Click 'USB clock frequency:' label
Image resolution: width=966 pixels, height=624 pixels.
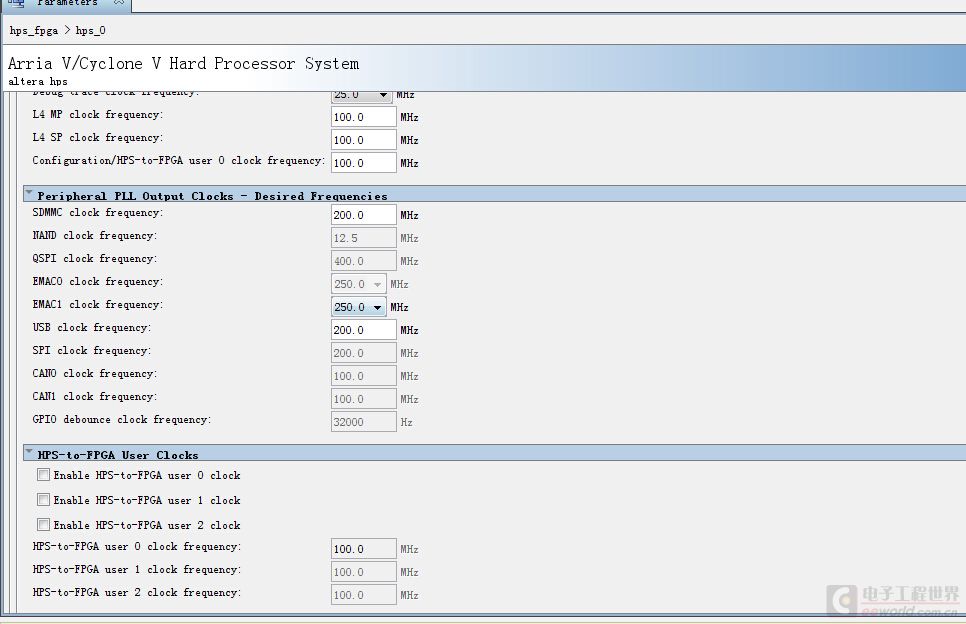pyautogui.click(x=91, y=328)
